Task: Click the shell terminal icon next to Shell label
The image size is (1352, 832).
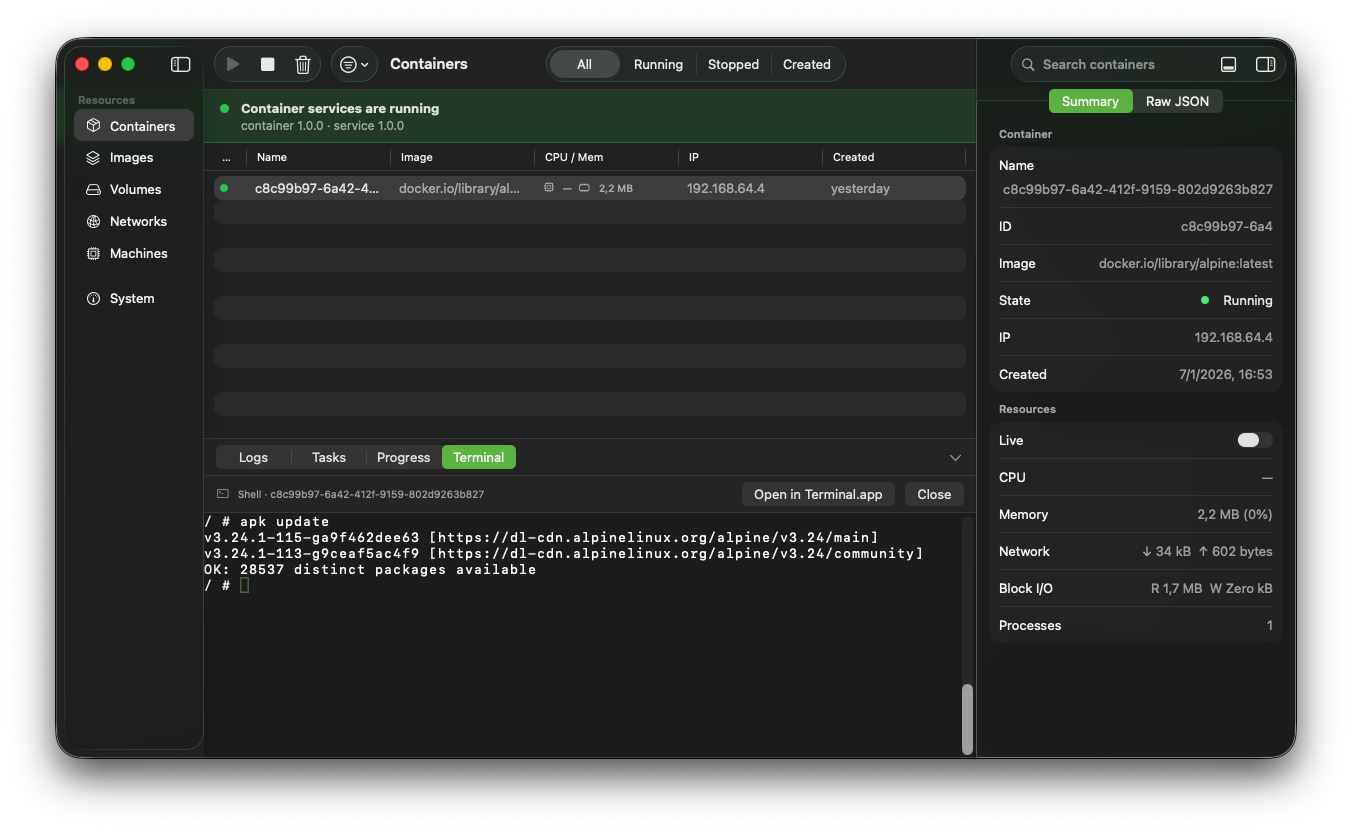Action: (x=223, y=494)
